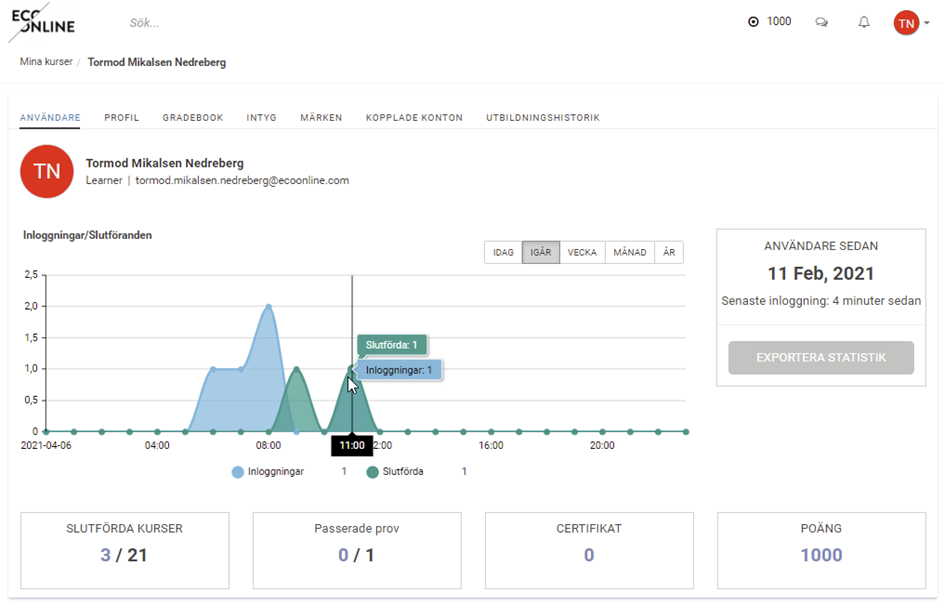Select the Igår chart range
Image resolution: width=944 pixels, height=605 pixels.
click(x=541, y=252)
